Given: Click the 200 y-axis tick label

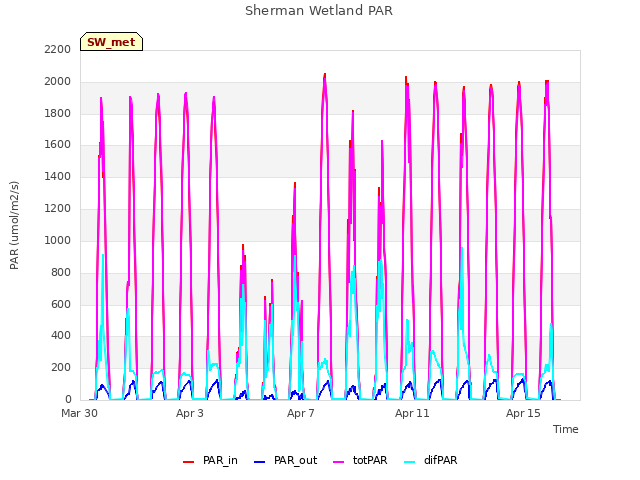Looking at the screenshot, I should pyautogui.click(x=61, y=367).
